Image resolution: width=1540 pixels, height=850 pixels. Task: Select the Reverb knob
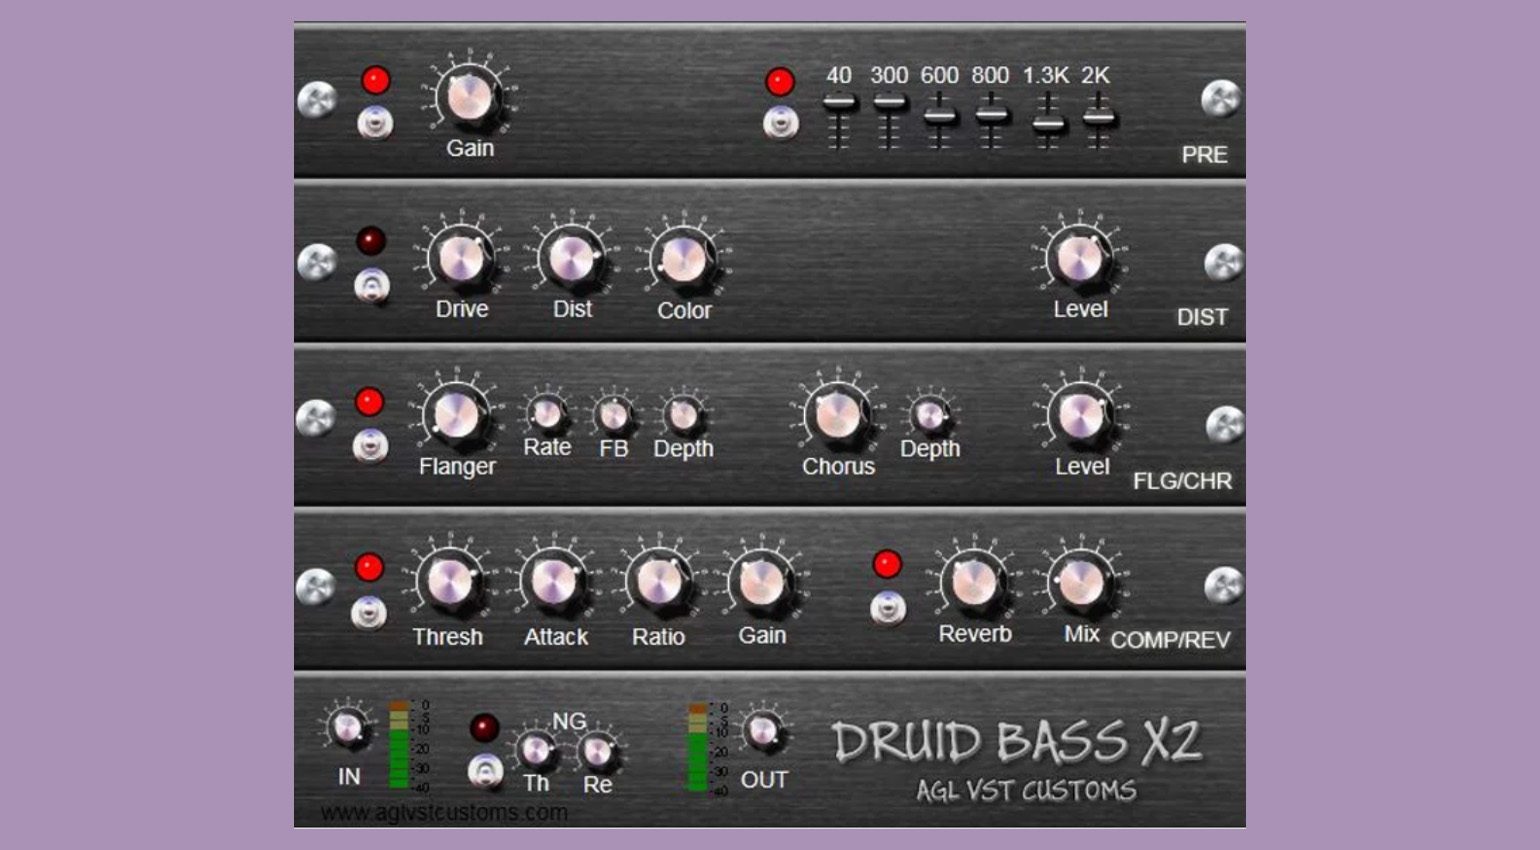[x=974, y=582]
